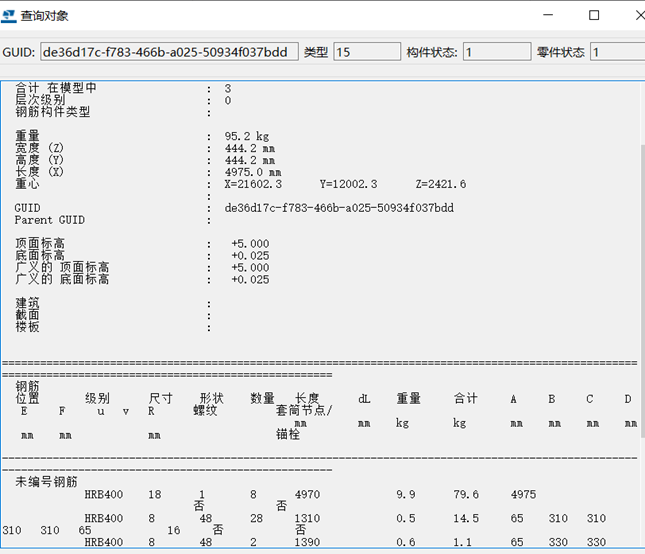Click the 构件状态 field
This screenshot has width=645, height=554.
click(497, 52)
